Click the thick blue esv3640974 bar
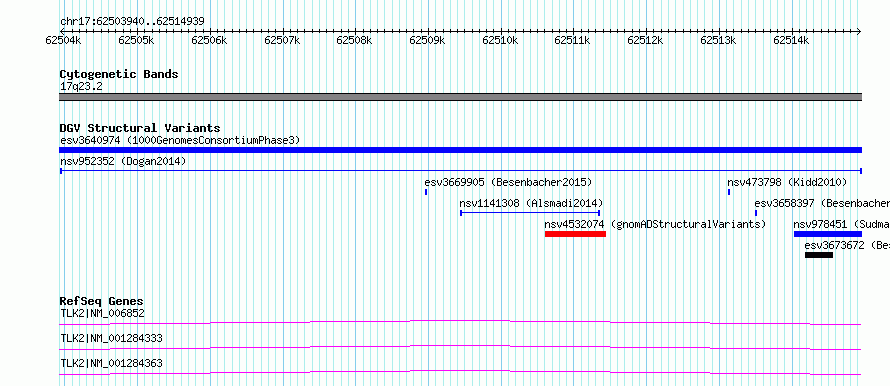Viewport: 890px width, 386px height. coord(461,150)
